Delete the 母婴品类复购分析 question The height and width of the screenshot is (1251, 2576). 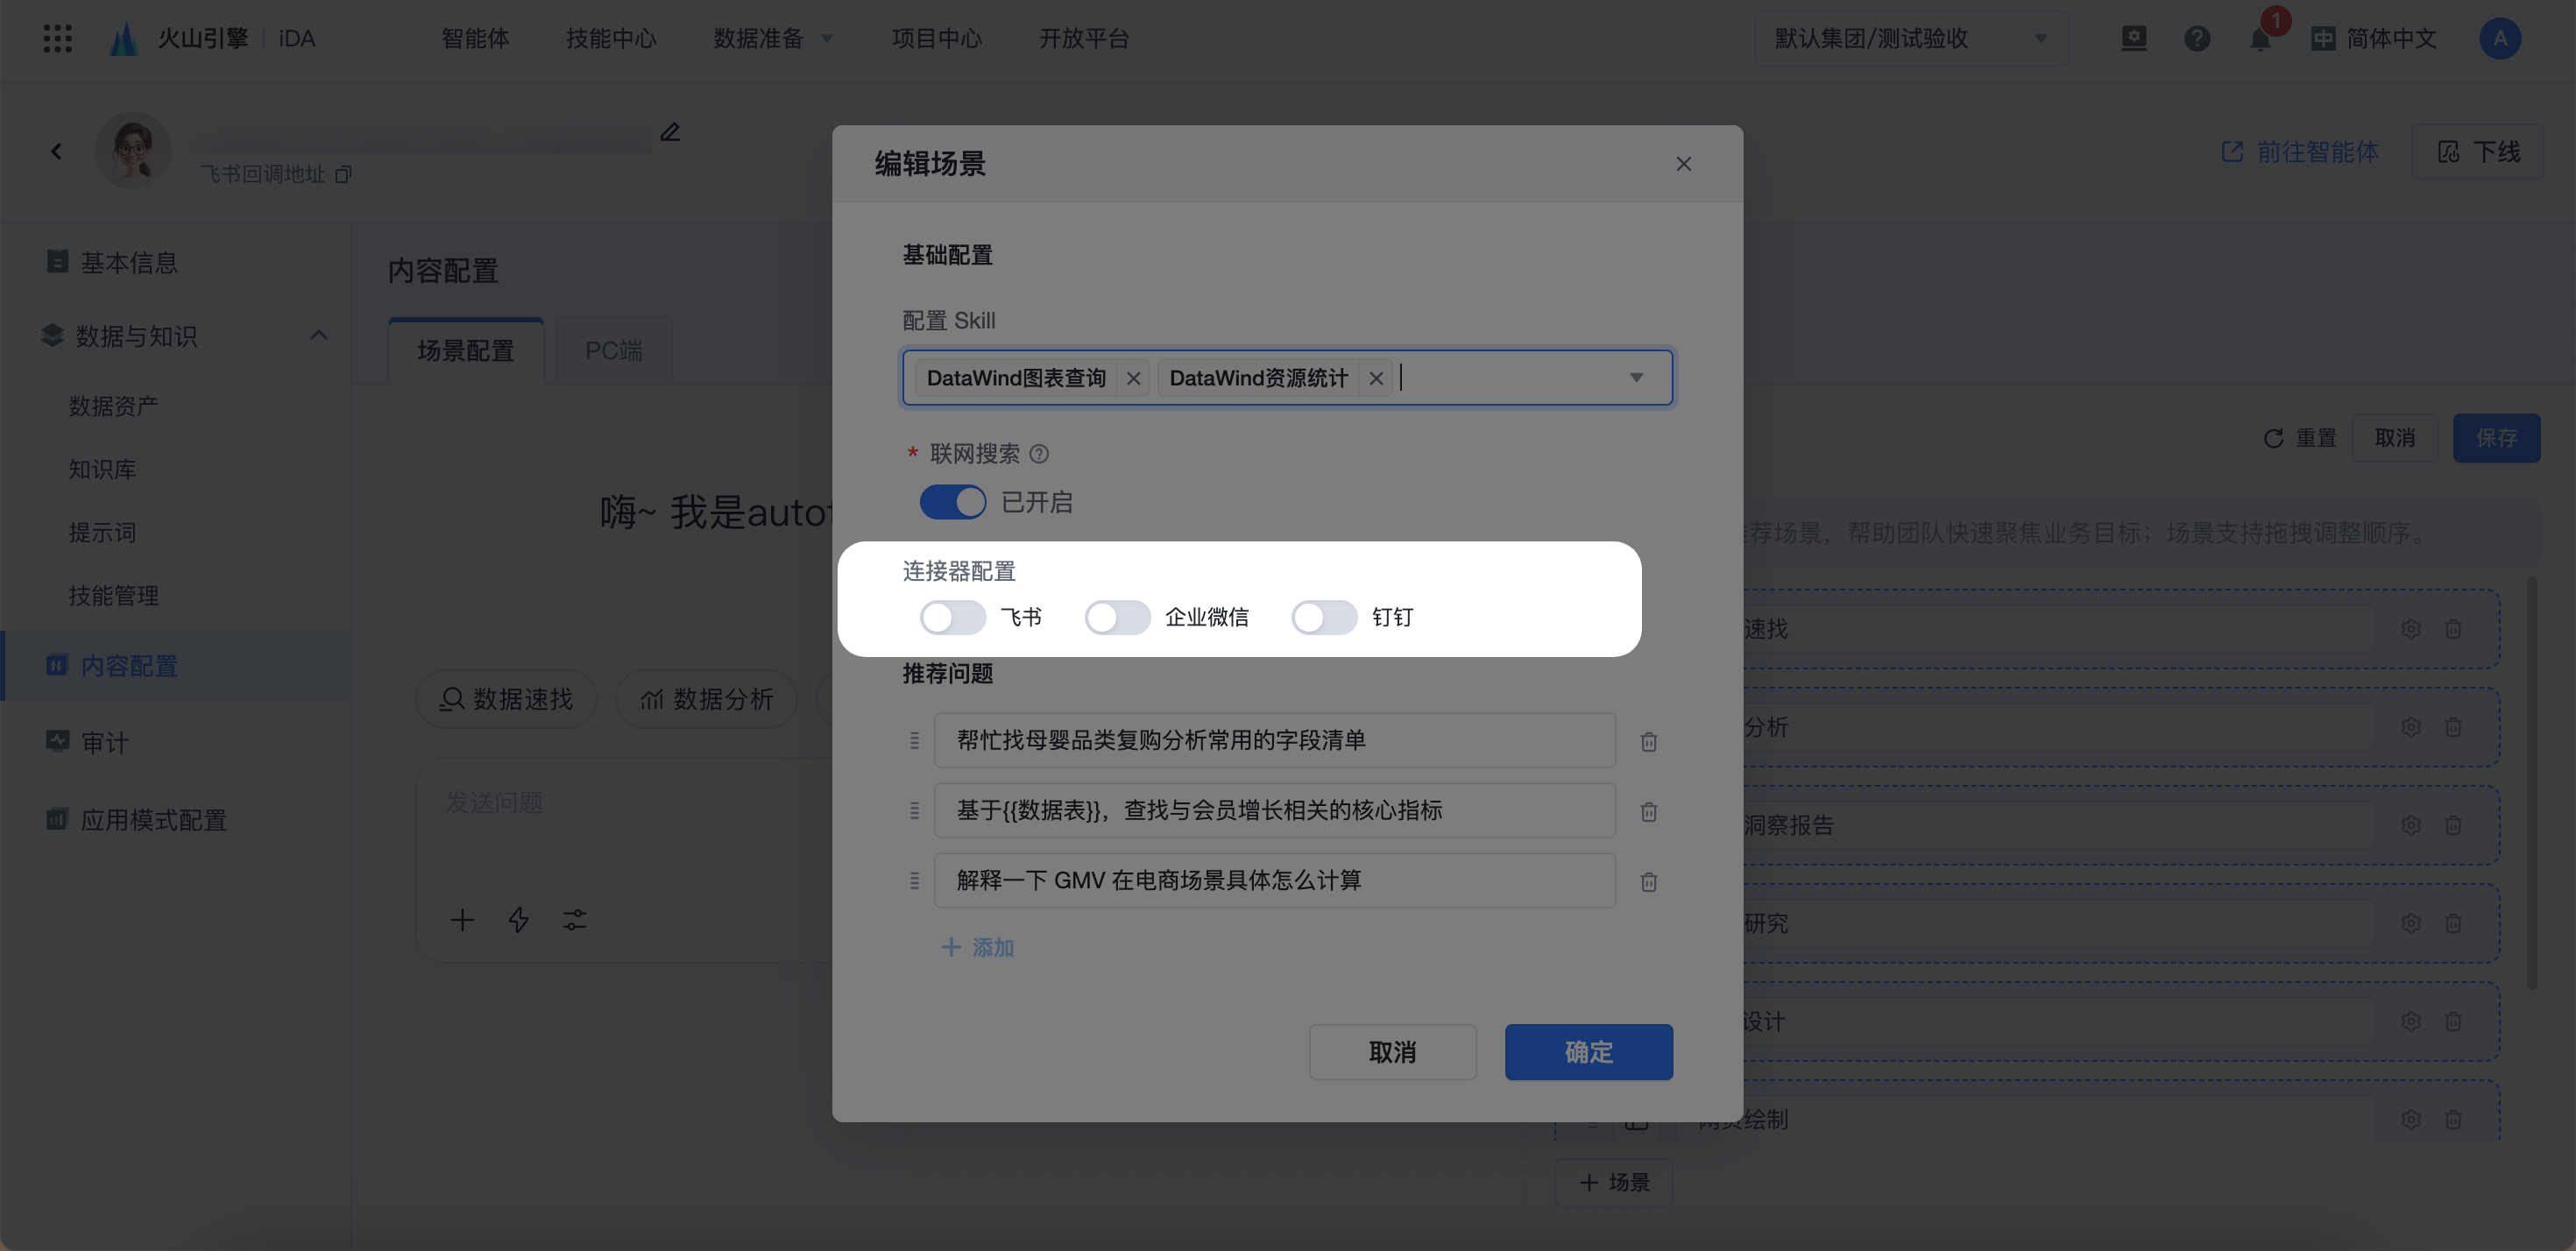(1649, 741)
